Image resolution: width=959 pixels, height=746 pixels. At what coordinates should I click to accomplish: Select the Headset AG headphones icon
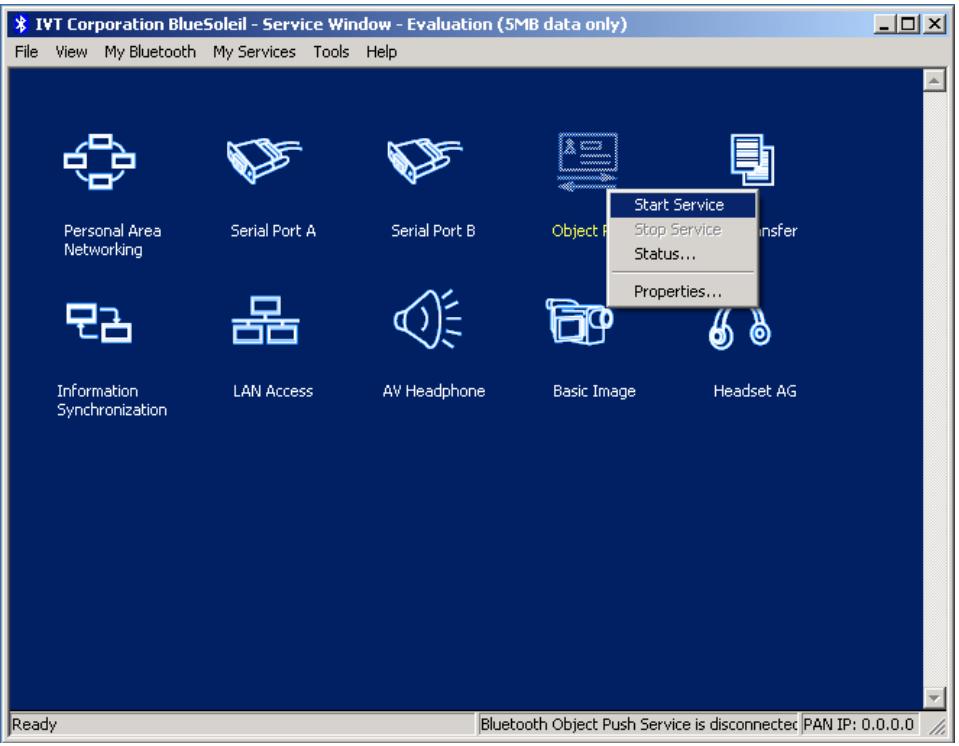[739, 329]
